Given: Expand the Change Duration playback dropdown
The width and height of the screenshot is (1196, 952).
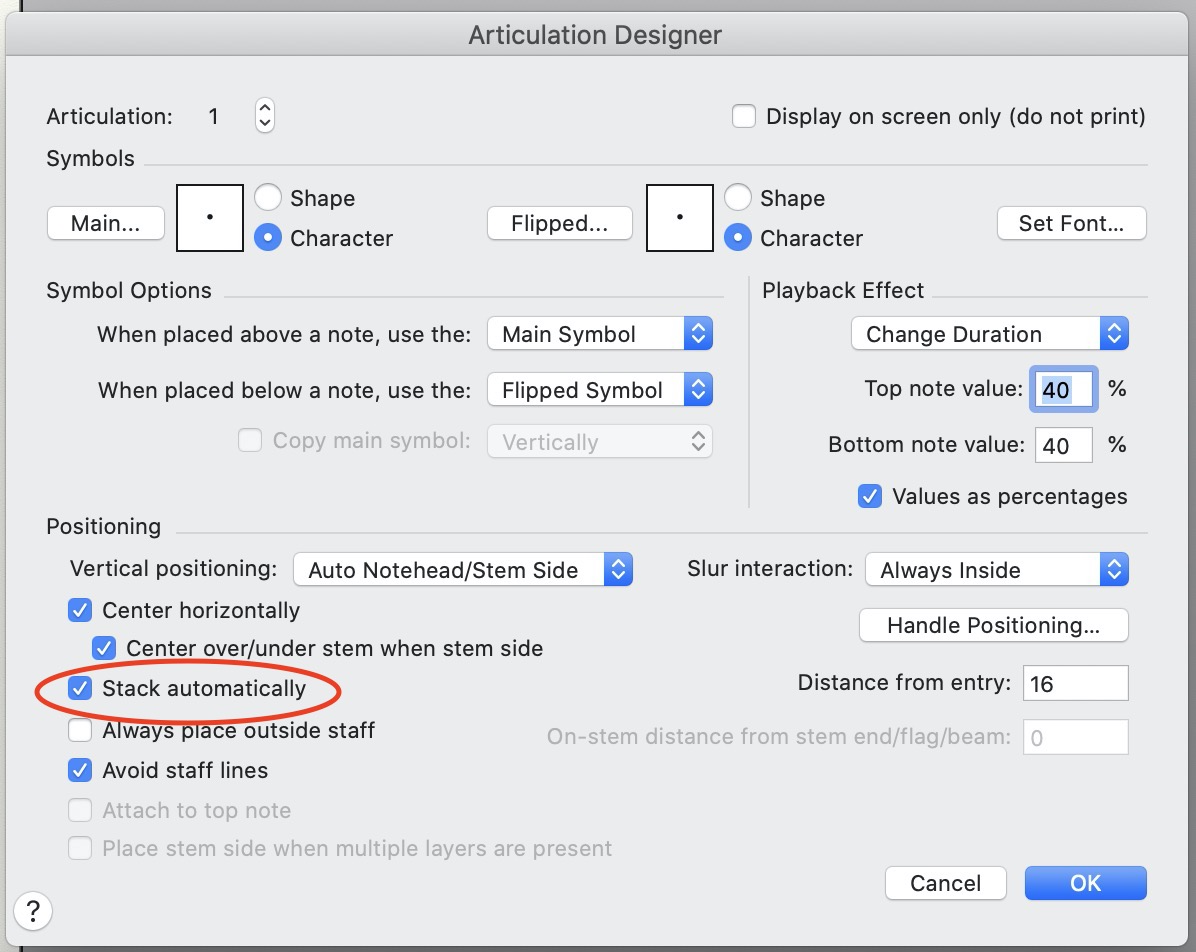Looking at the screenshot, I should [989, 334].
